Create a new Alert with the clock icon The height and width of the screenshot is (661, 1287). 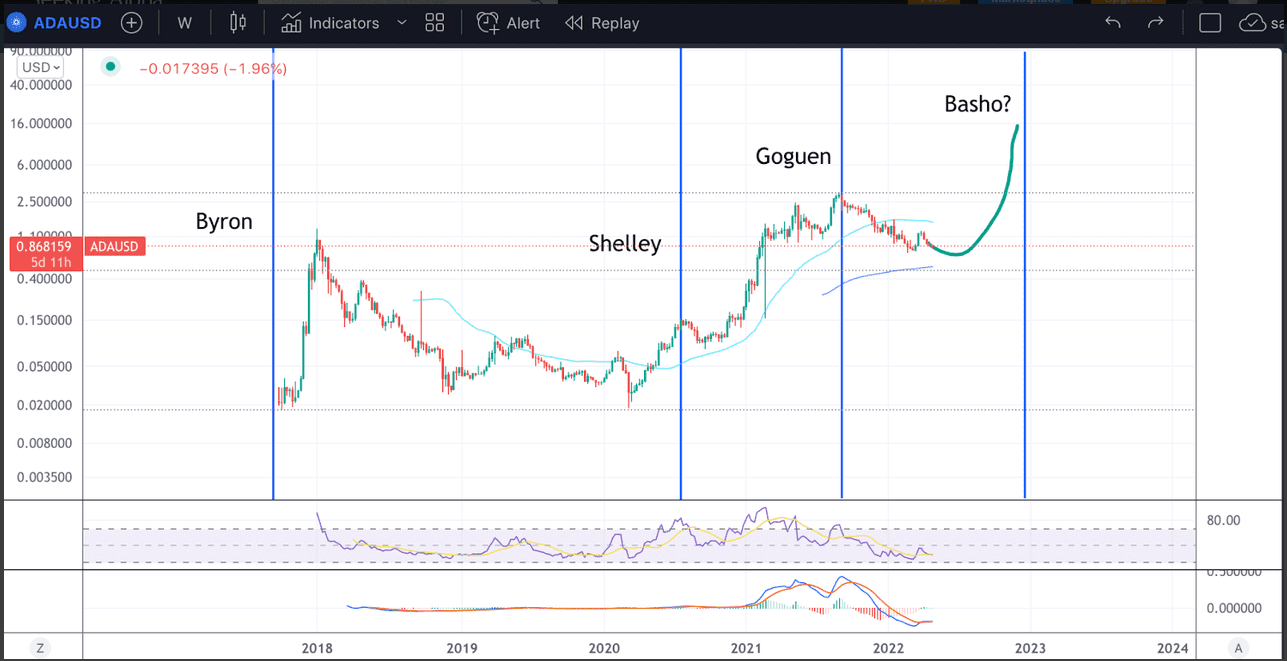[507, 22]
